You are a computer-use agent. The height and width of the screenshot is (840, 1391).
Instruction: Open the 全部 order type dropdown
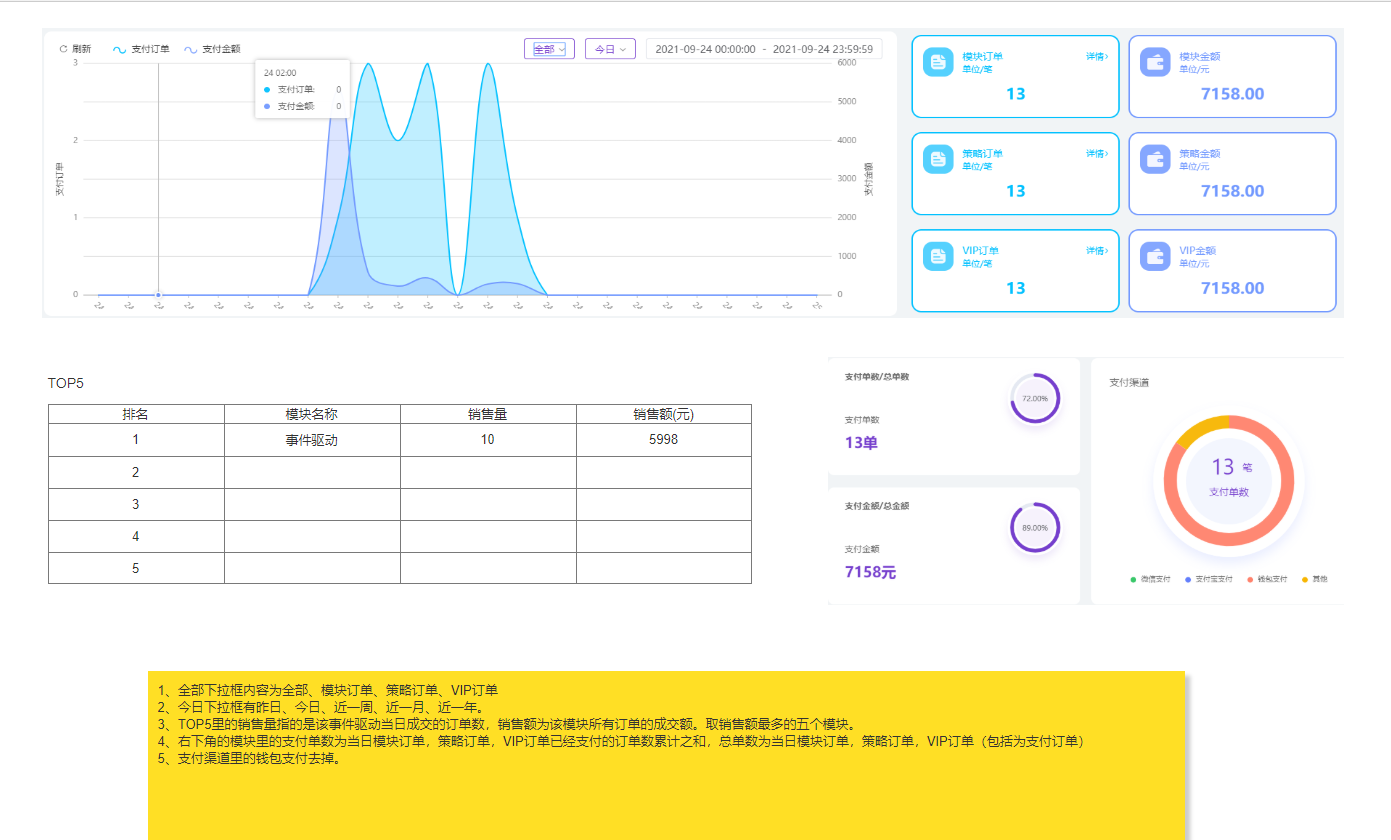pos(549,49)
